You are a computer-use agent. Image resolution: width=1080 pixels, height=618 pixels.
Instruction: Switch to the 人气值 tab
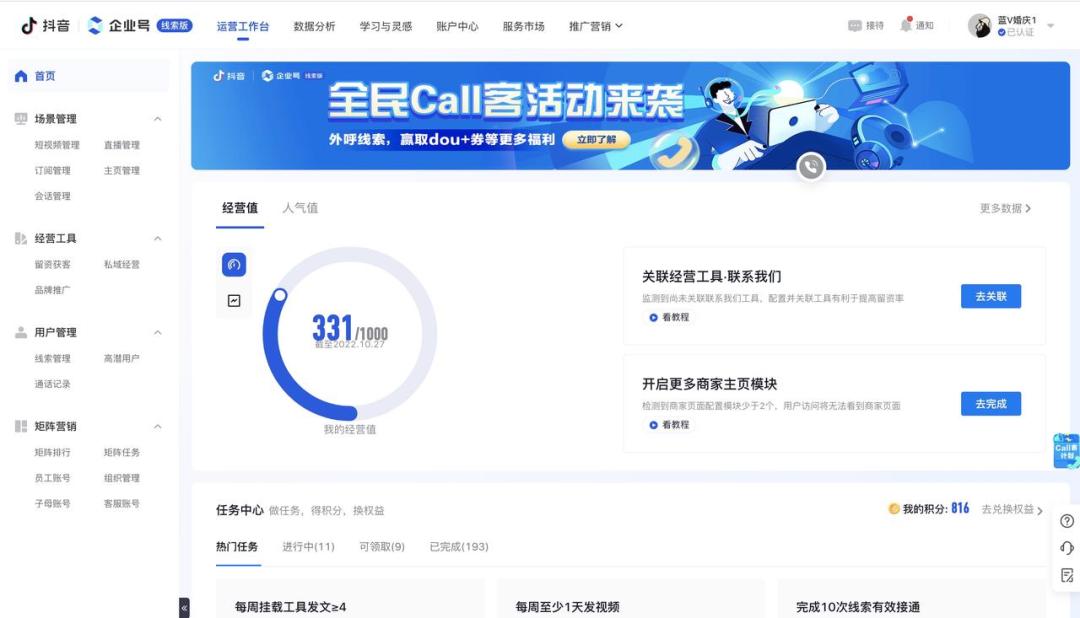[302, 208]
